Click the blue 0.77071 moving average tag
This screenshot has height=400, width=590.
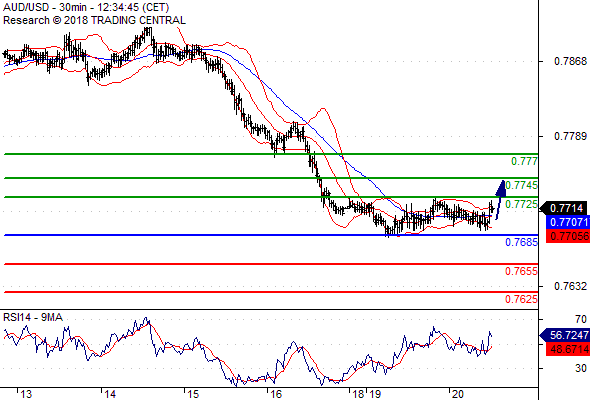[568, 222]
